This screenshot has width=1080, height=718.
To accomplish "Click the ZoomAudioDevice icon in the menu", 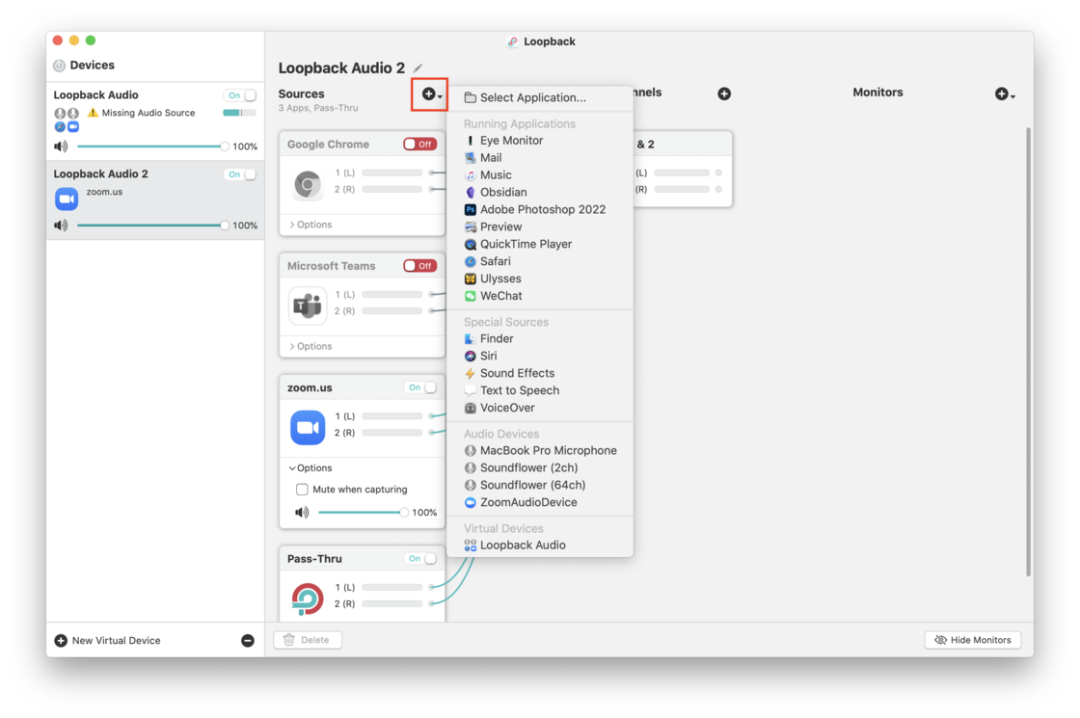I will tap(470, 502).
